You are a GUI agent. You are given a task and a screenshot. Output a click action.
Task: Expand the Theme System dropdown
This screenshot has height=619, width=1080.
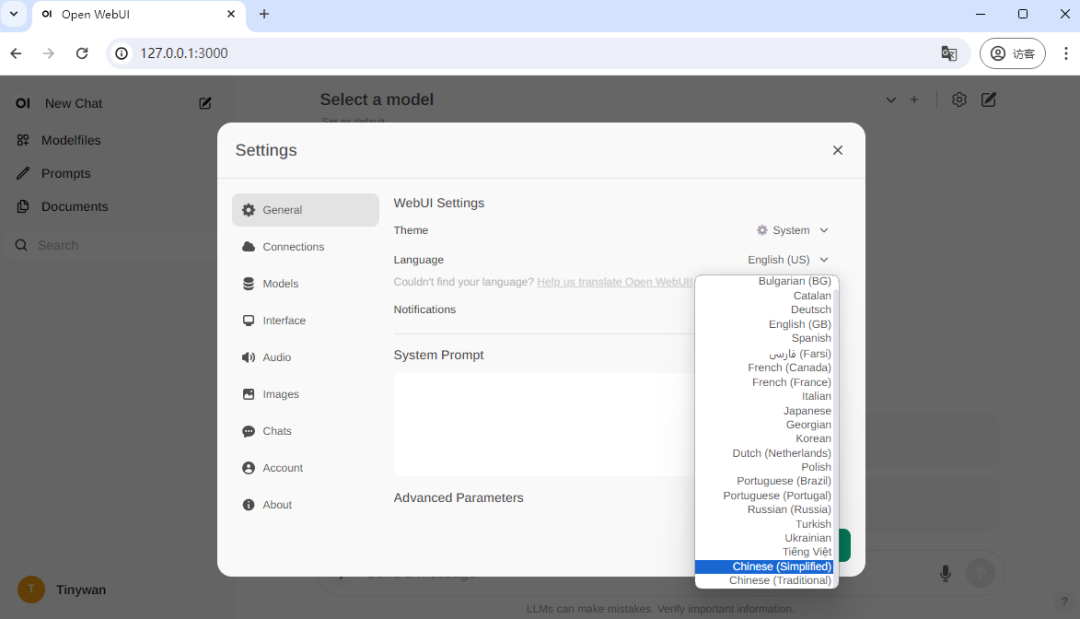point(792,230)
